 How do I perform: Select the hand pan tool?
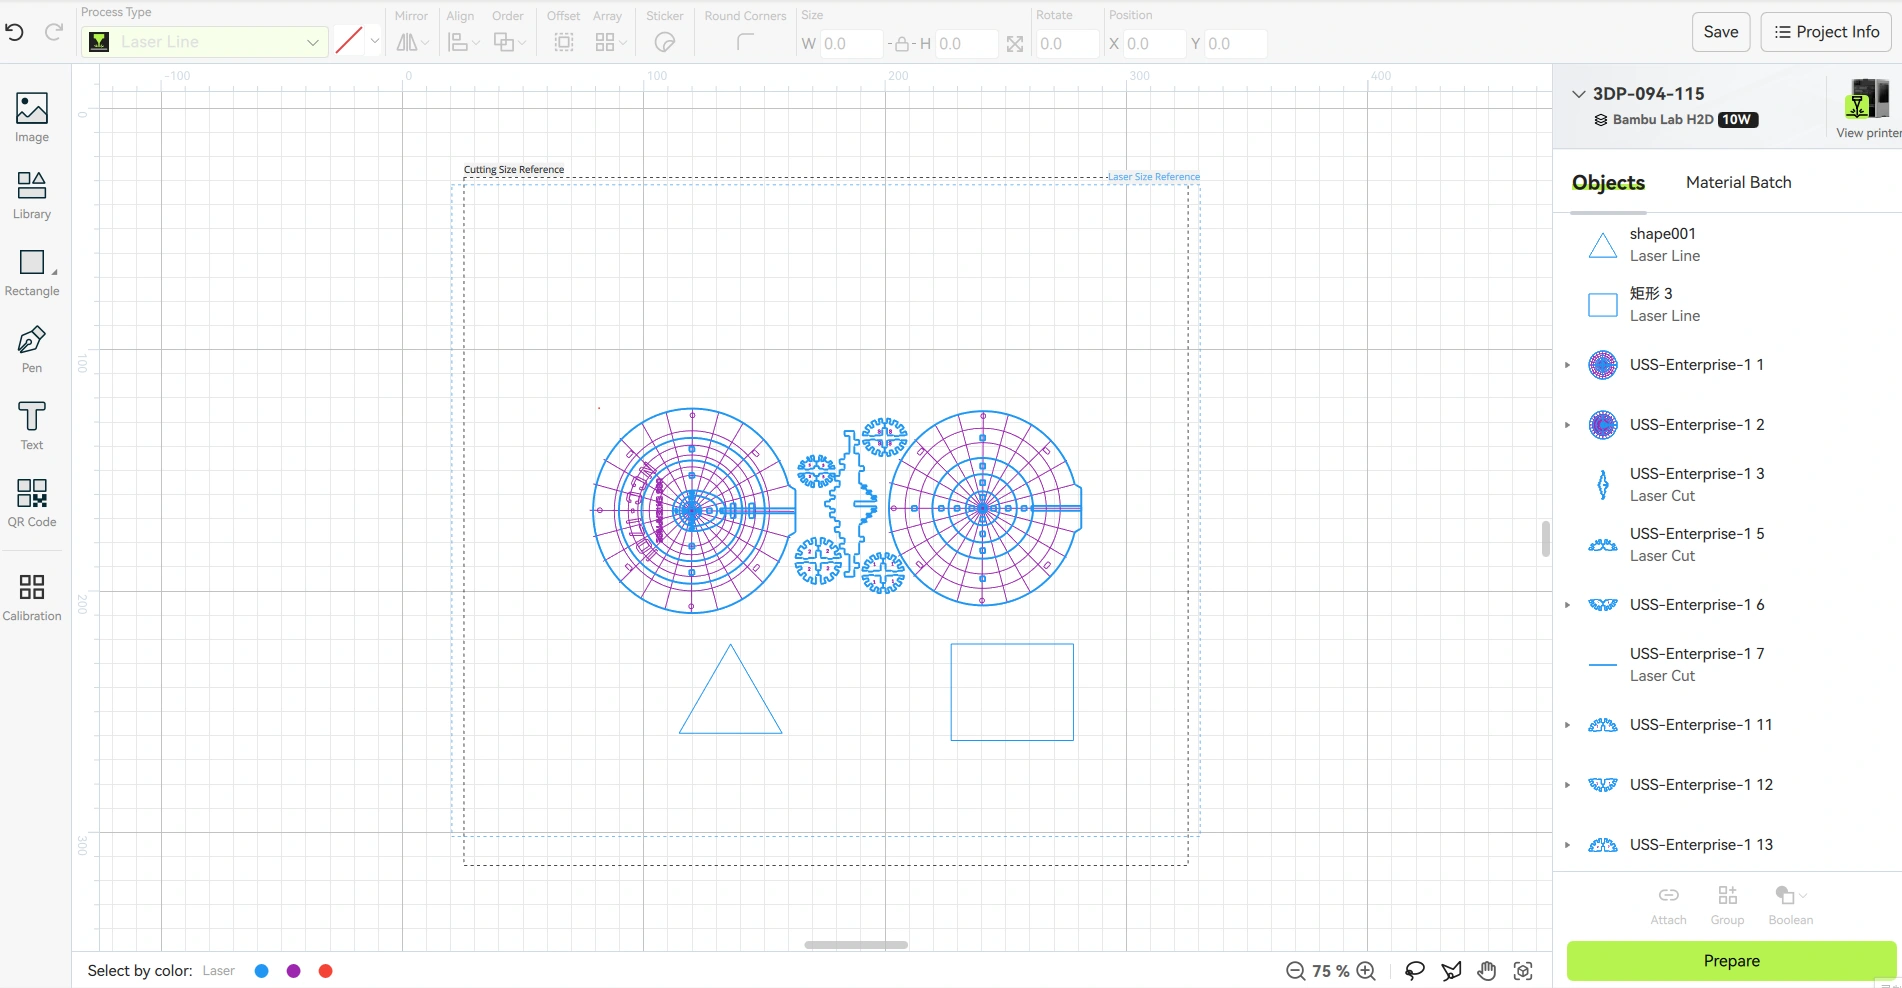[1487, 971]
